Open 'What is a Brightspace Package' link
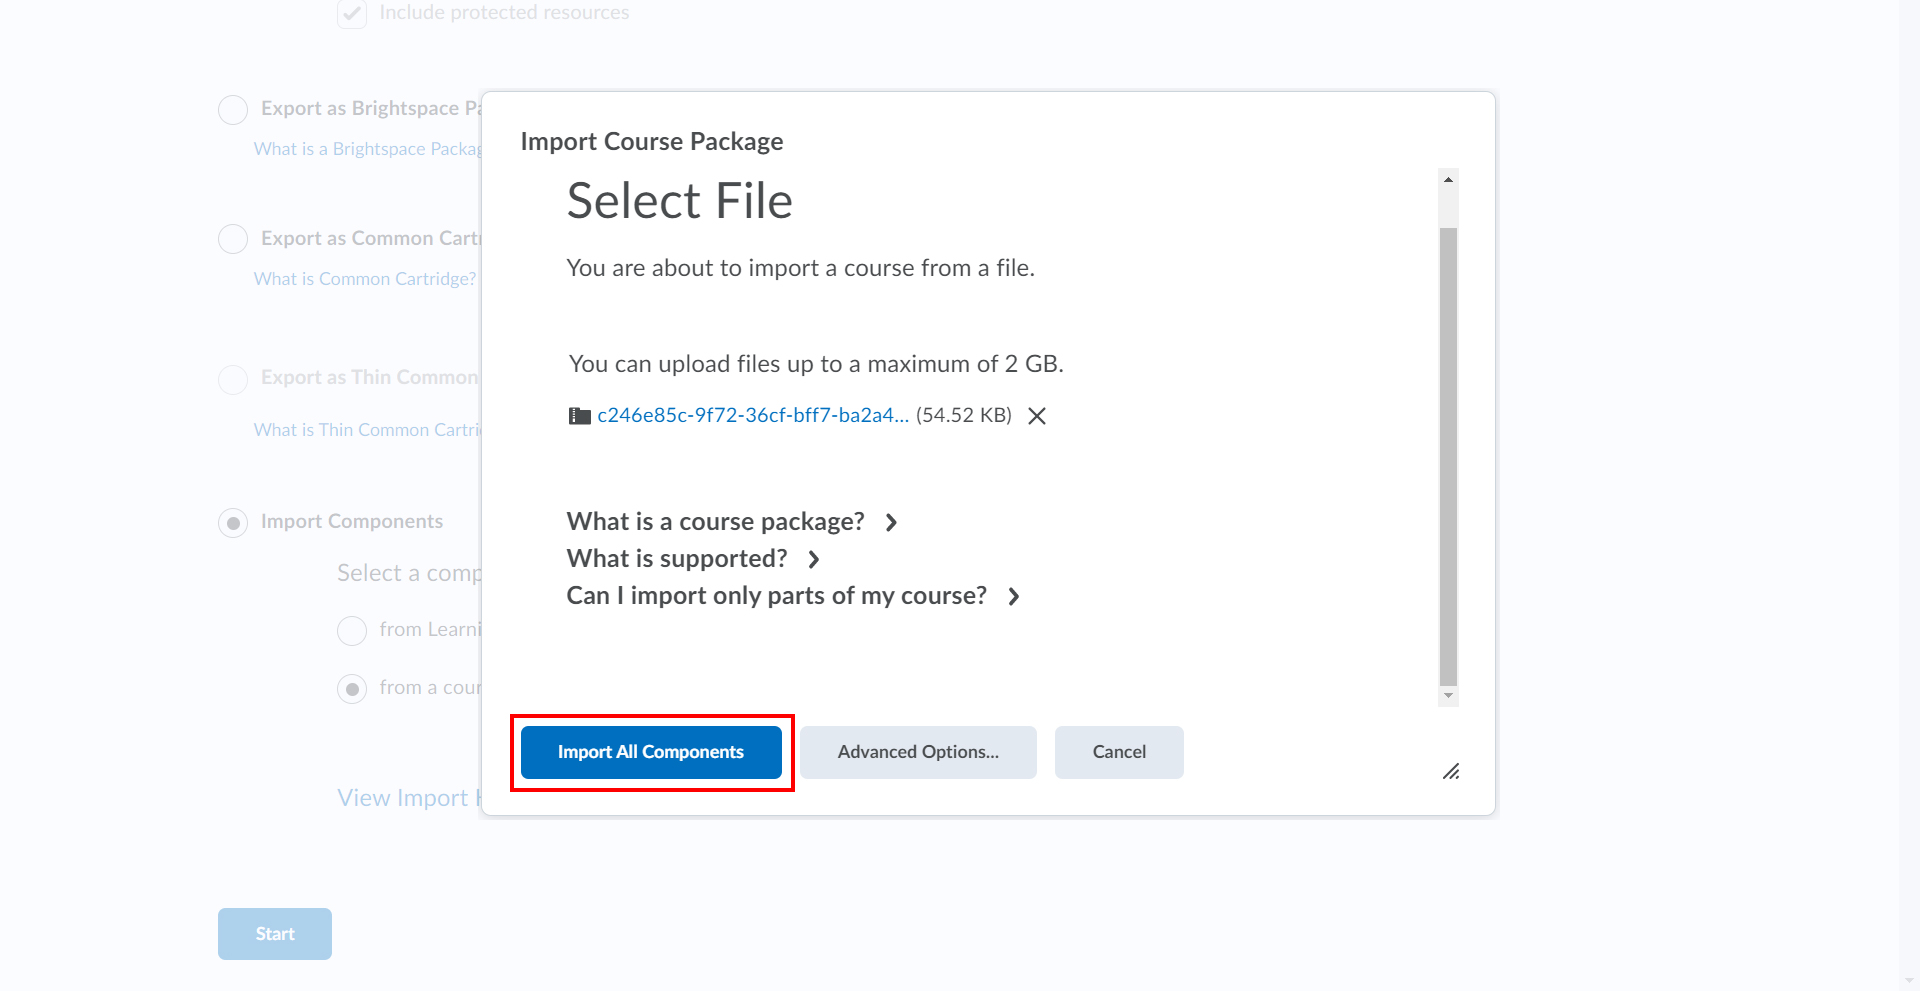This screenshot has width=1920, height=991. pyautogui.click(x=368, y=149)
